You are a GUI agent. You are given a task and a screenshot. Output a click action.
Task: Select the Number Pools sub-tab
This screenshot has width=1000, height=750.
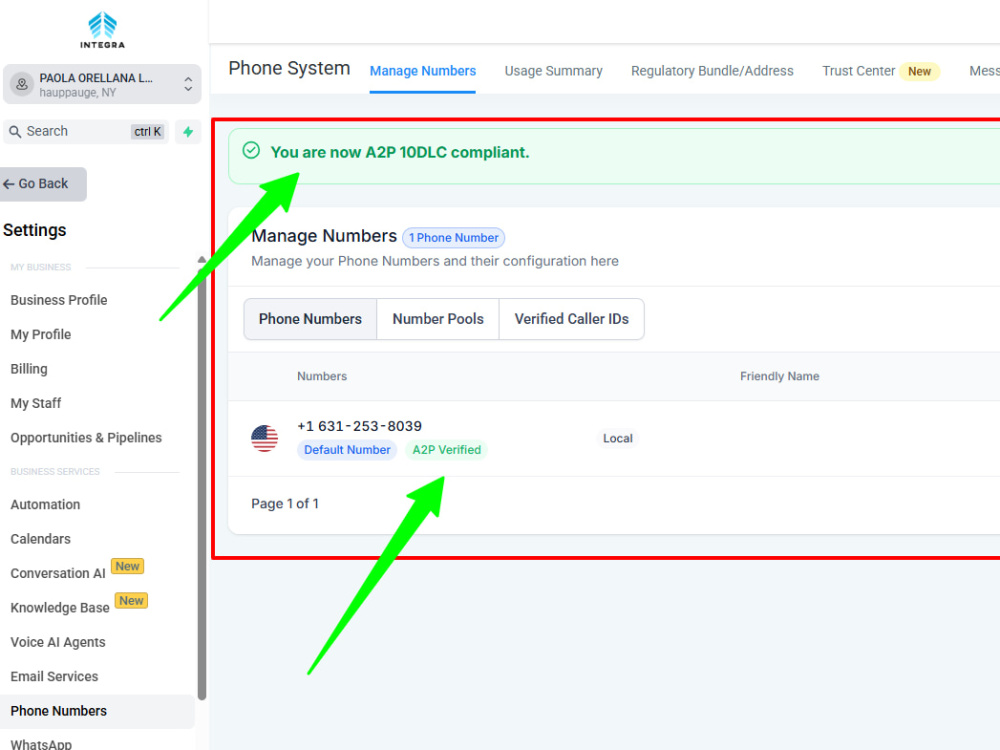click(438, 319)
